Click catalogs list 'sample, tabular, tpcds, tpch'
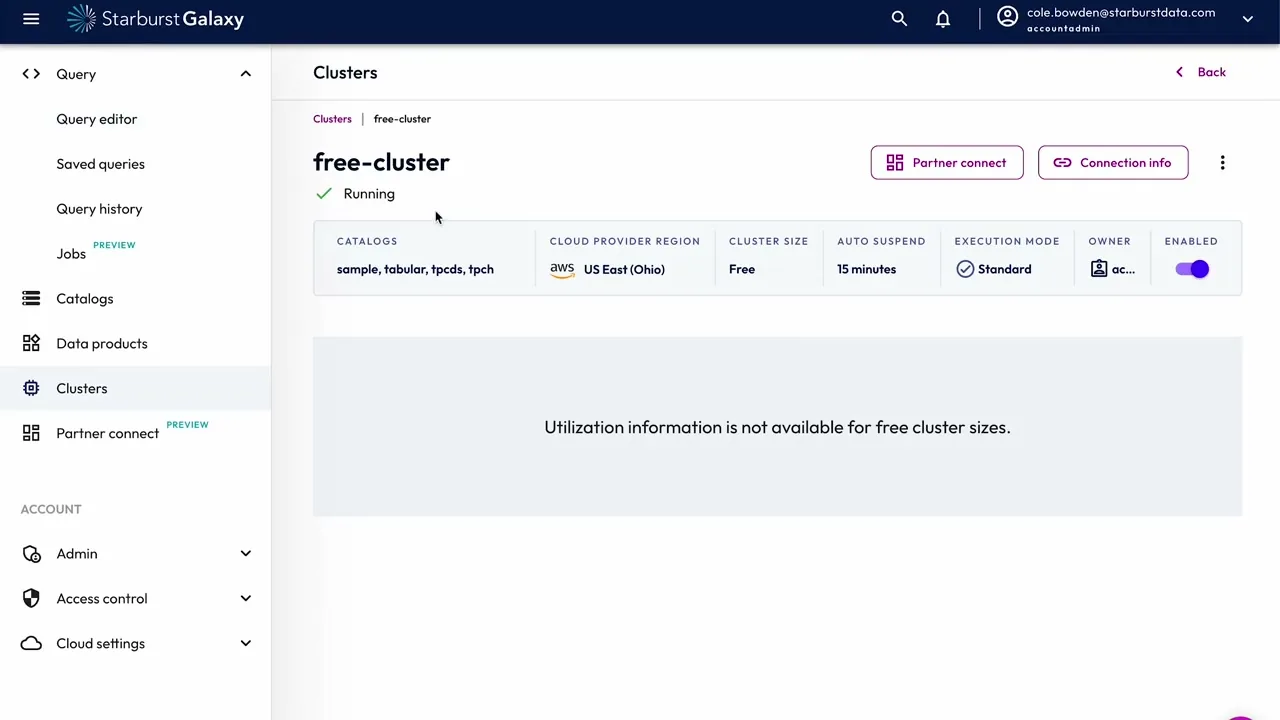This screenshot has width=1280, height=720. click(415, 269)
